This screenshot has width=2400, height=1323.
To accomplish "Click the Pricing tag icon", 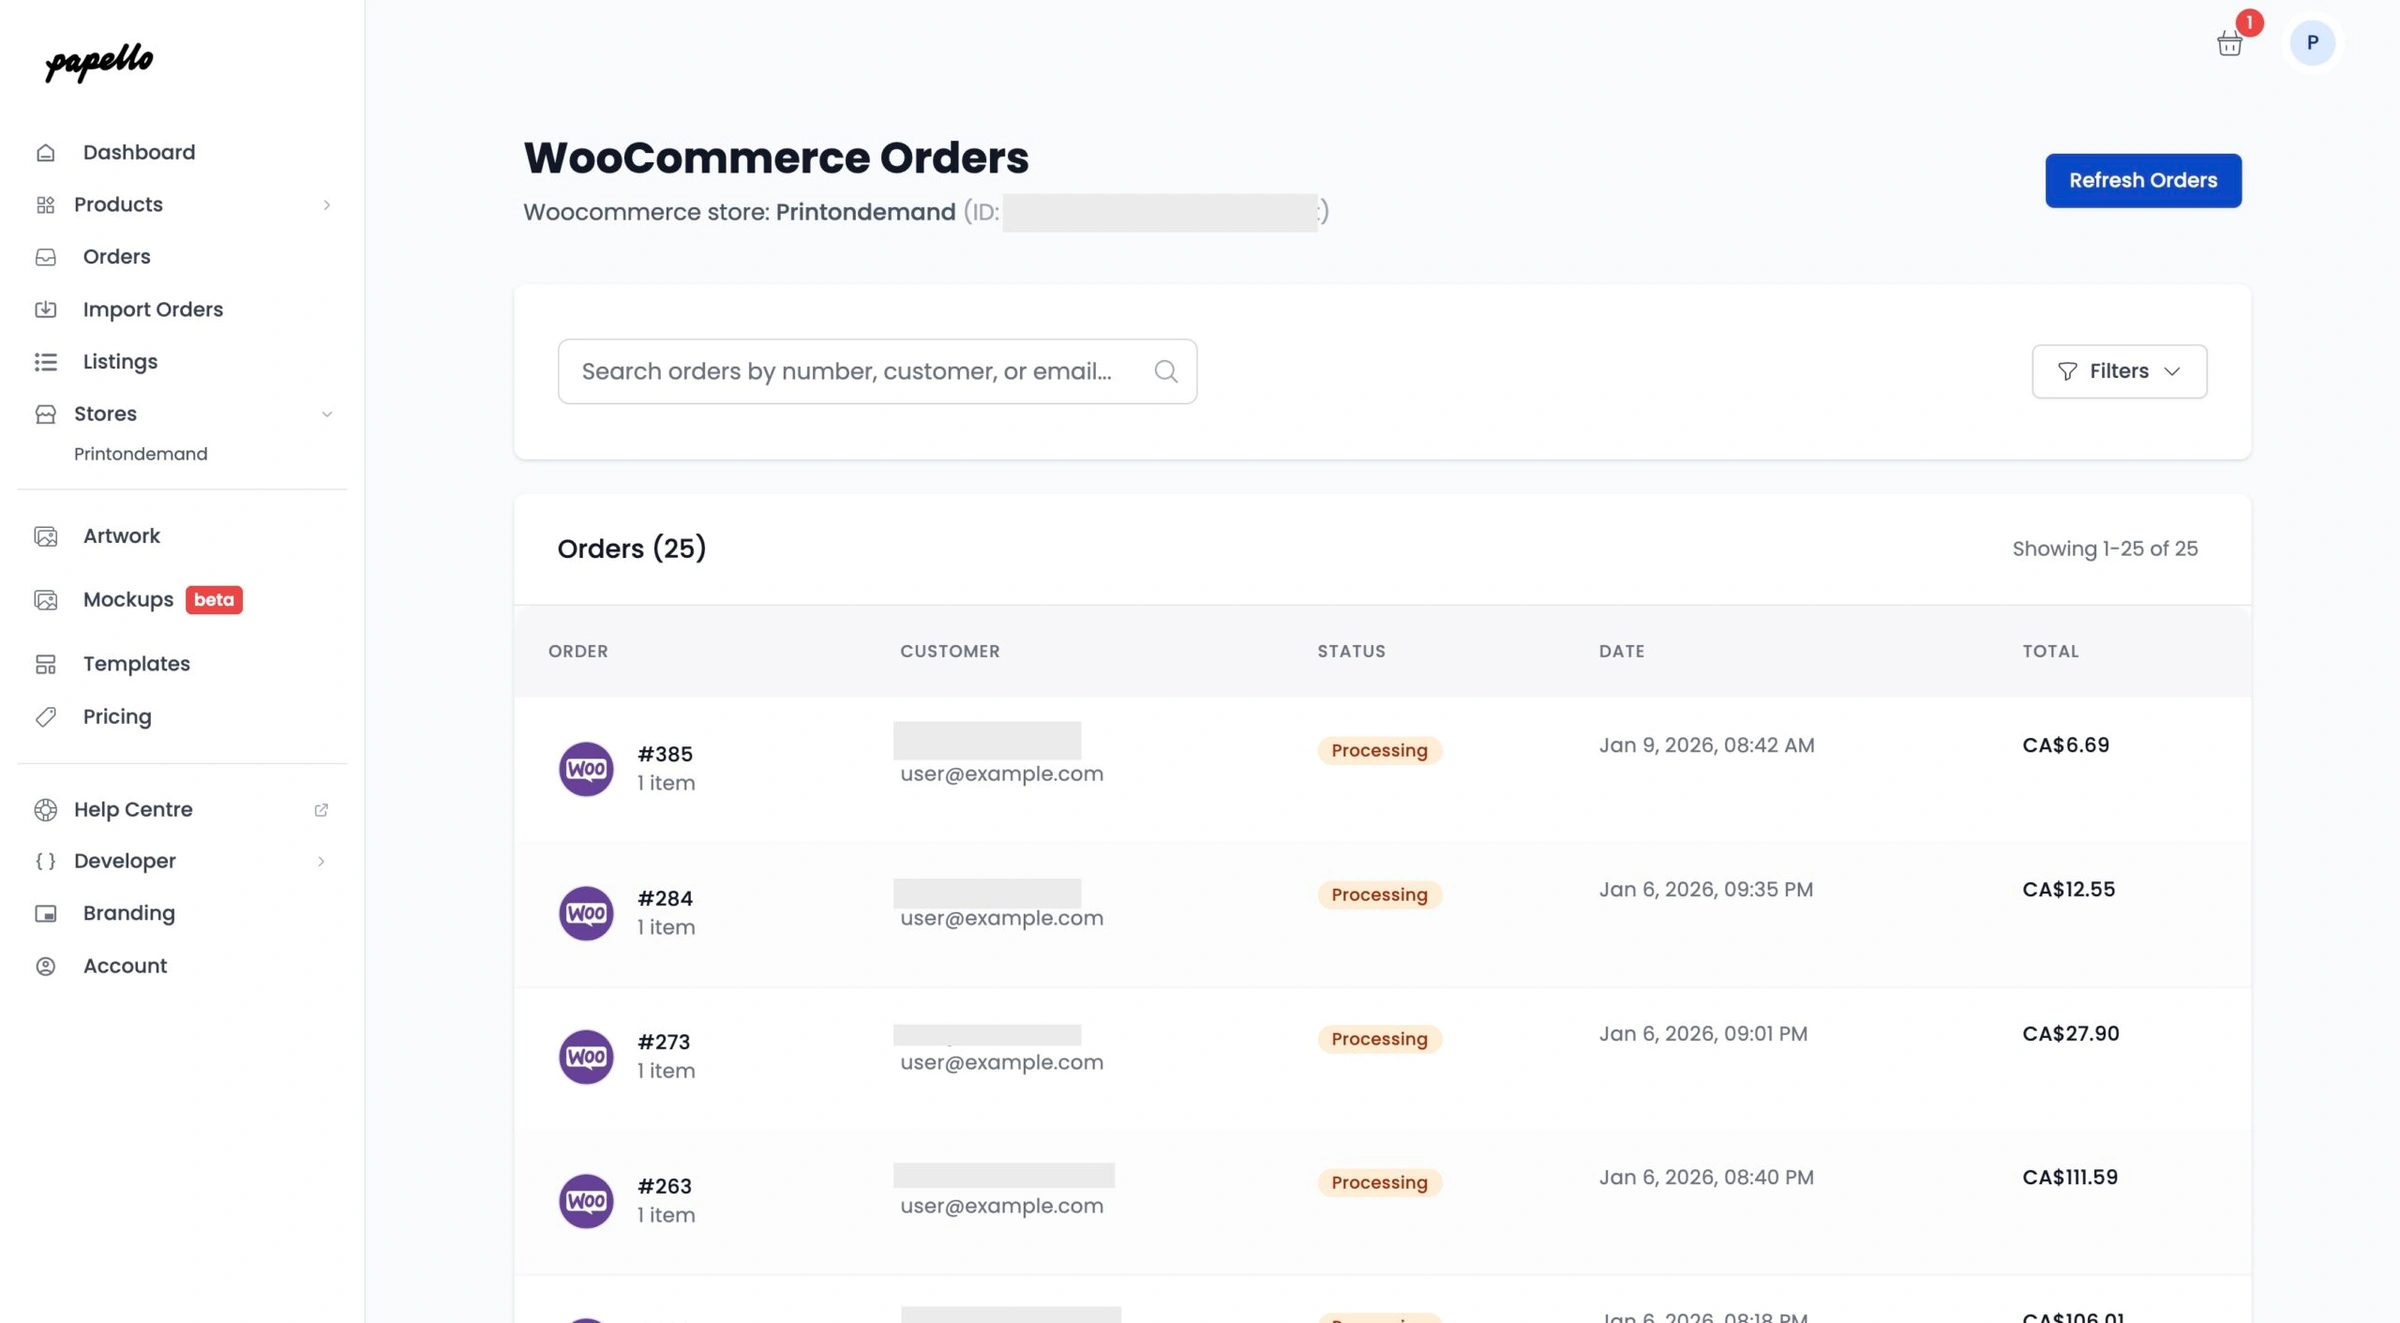I will coord(46,716).
